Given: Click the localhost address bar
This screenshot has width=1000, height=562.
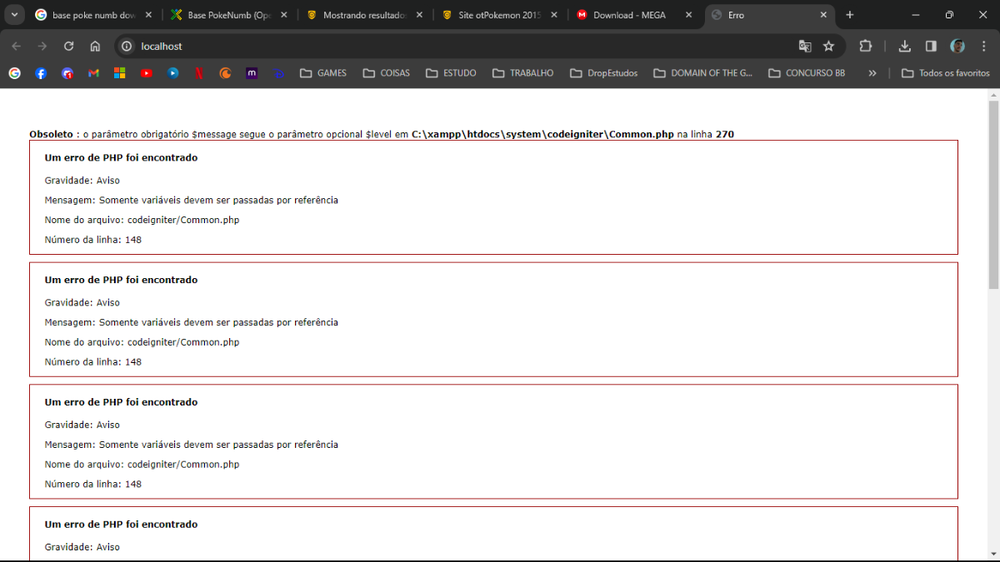Looking at the screenshot, I should tap(450, 46).
